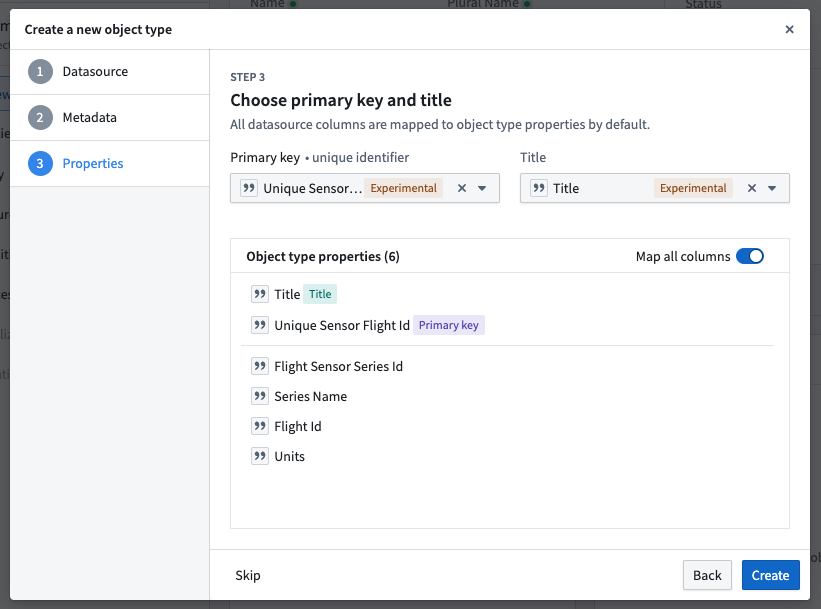Expand the Title dropdown arrow
821x609 pixels.
[772, 188]
